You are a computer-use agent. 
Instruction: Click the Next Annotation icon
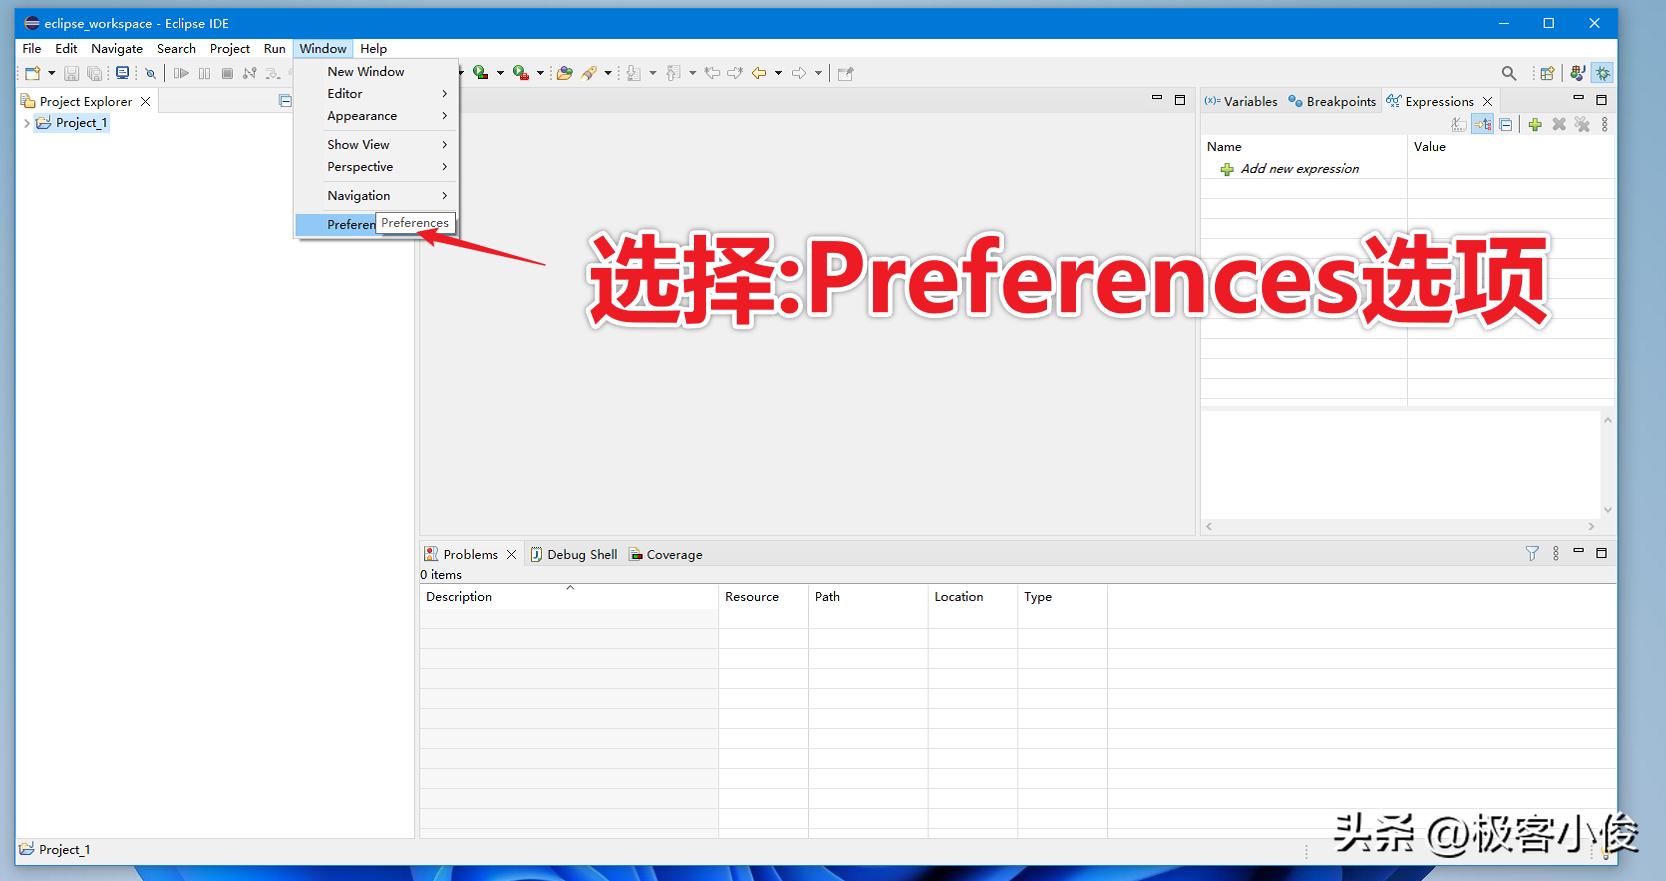pos(633,73)
